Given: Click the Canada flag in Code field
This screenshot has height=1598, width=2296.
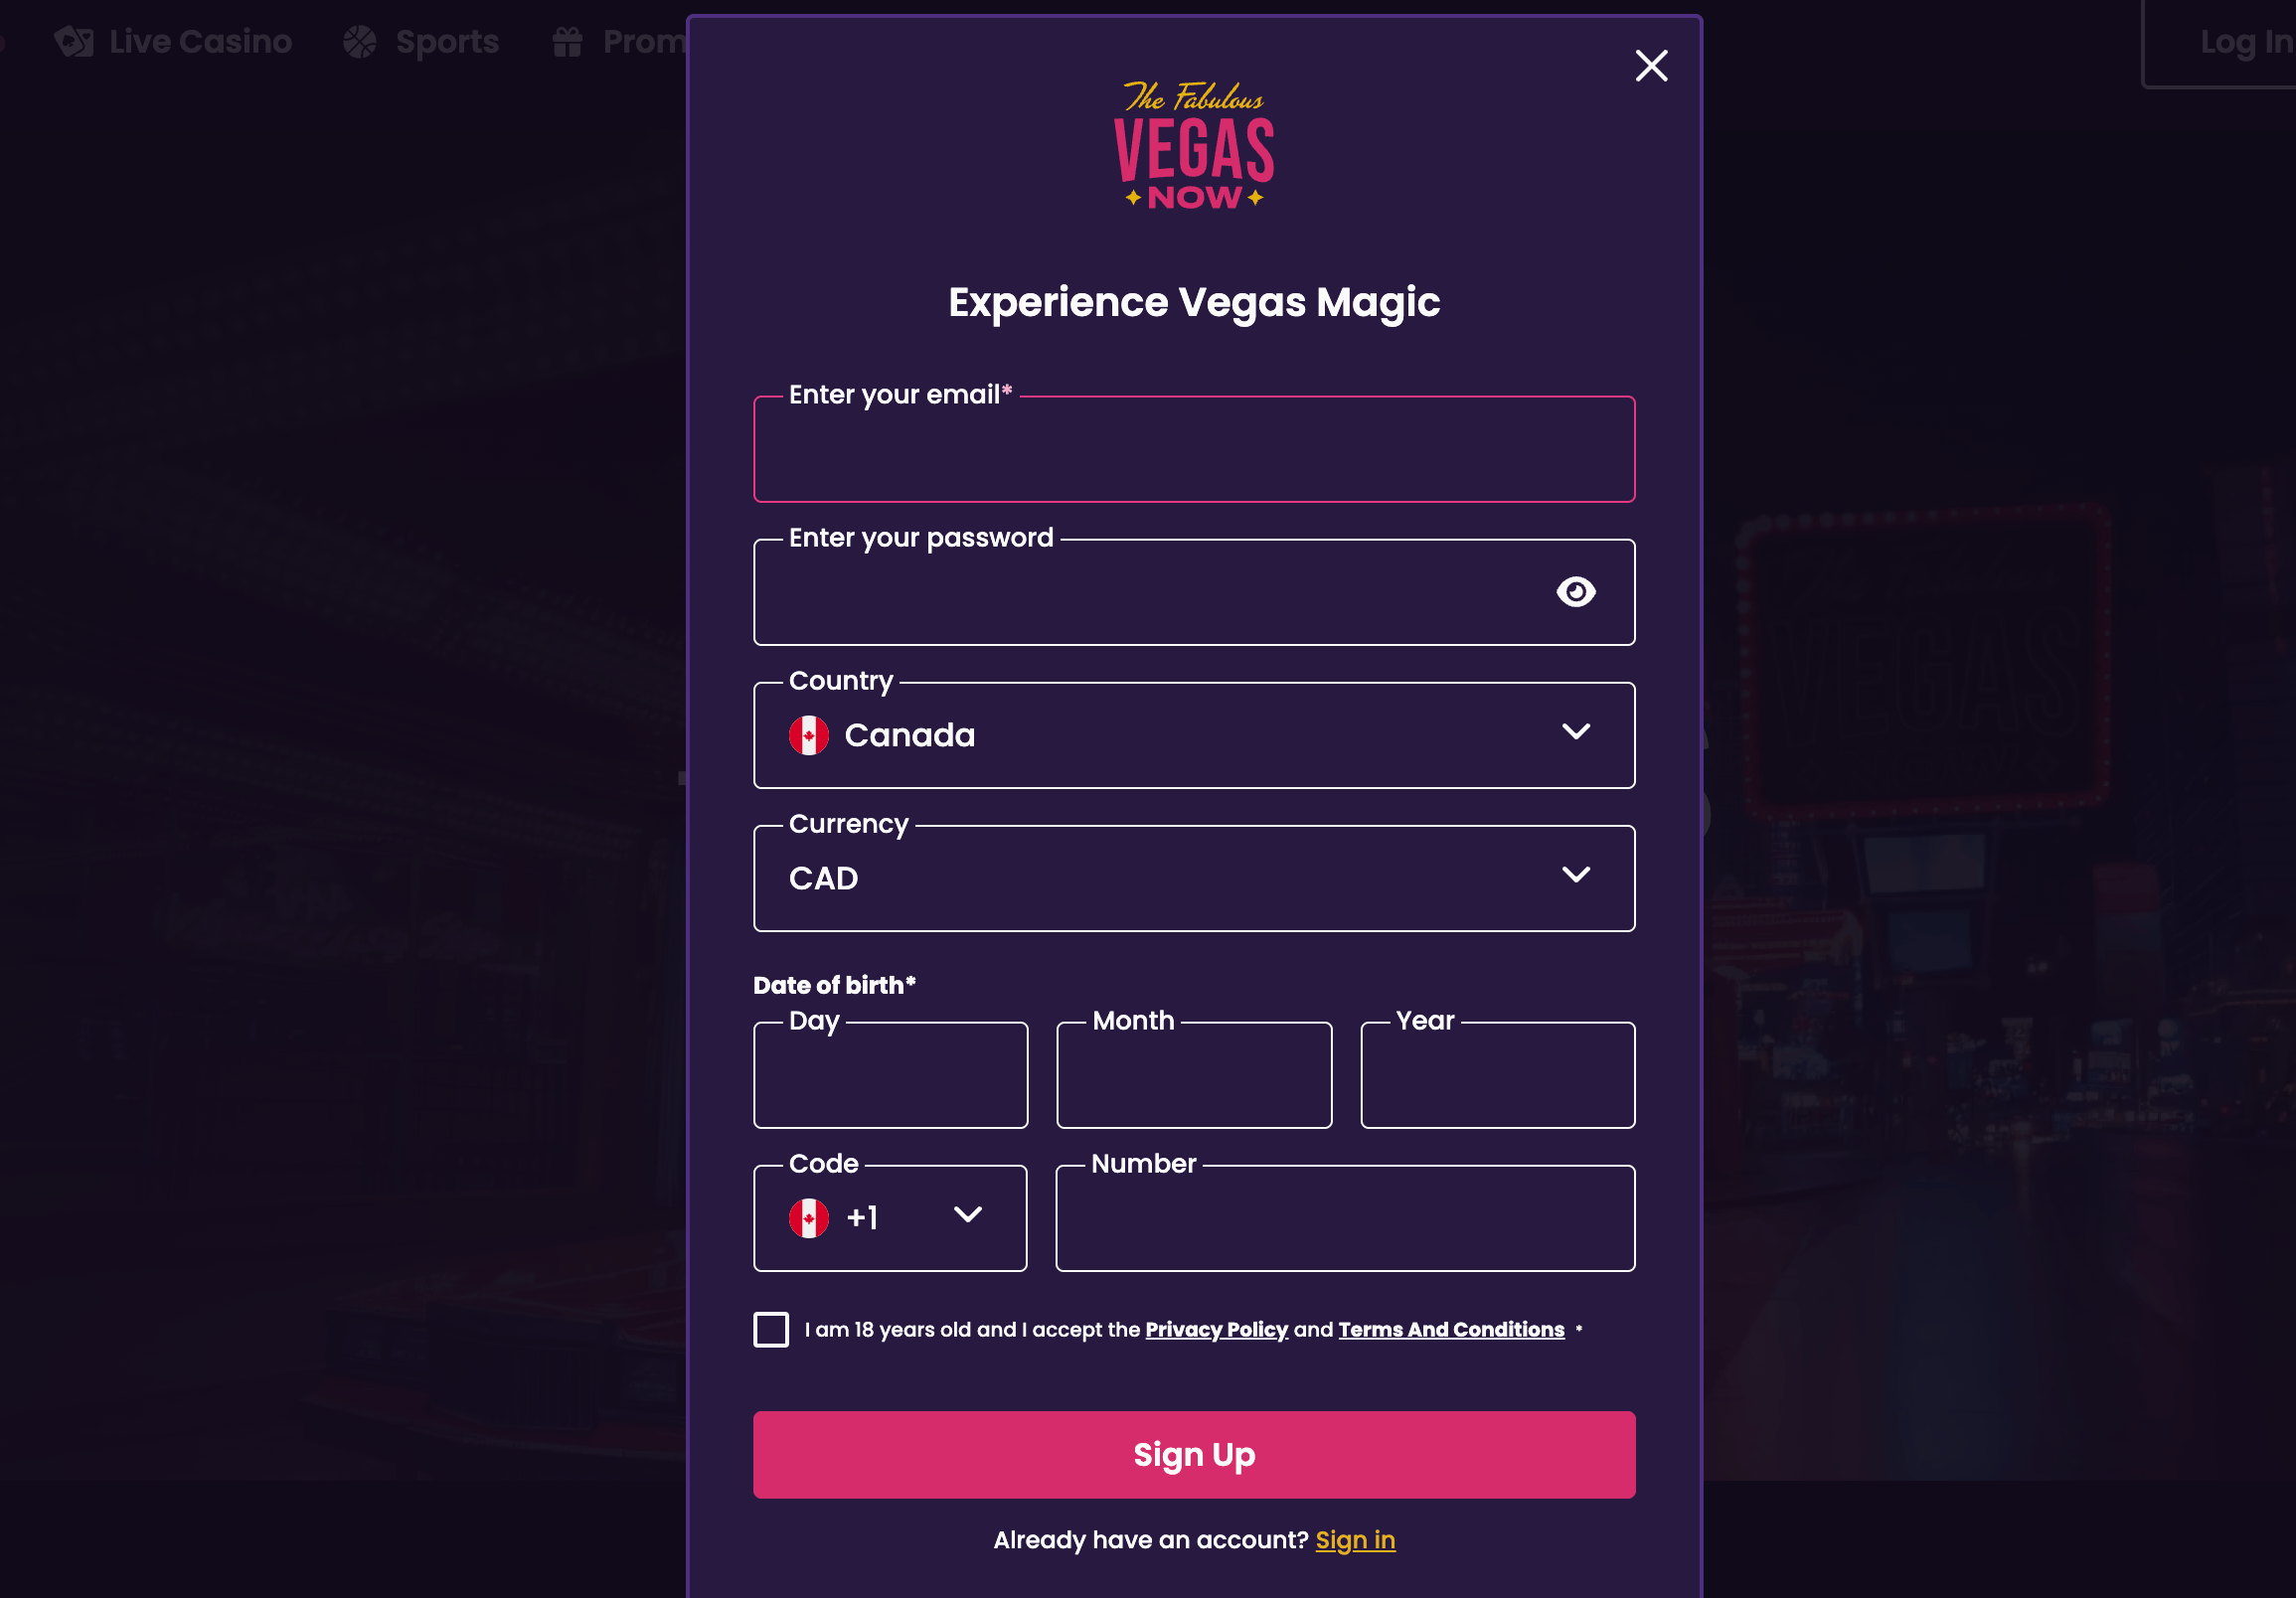Looking at the screenshot, I should point(808,1218).
